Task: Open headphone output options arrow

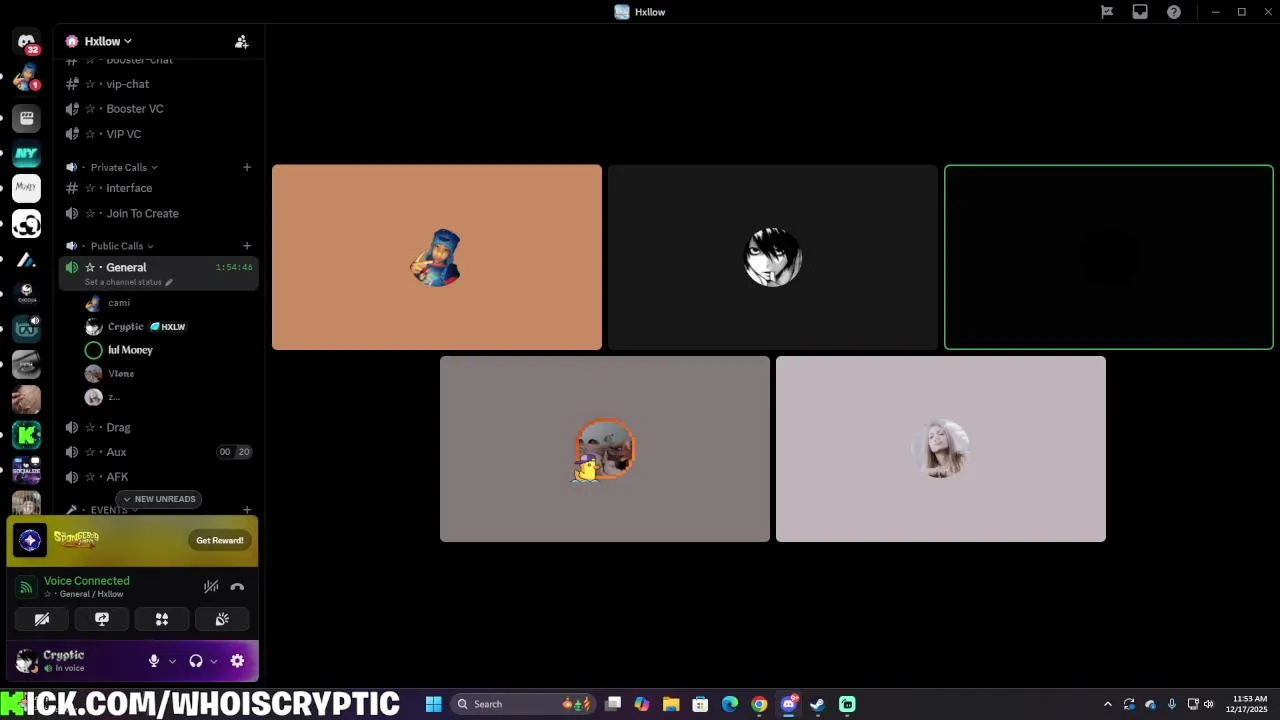Action: [x=214, y=661]
